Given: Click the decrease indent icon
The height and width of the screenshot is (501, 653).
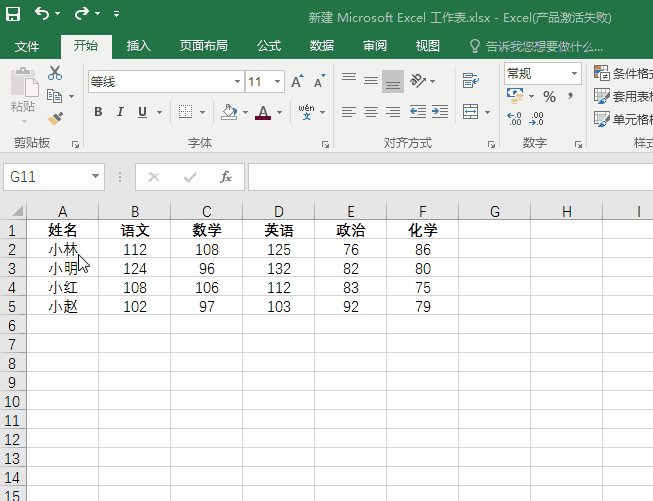Looking at the screenshot, I should [x=418, y=112].
